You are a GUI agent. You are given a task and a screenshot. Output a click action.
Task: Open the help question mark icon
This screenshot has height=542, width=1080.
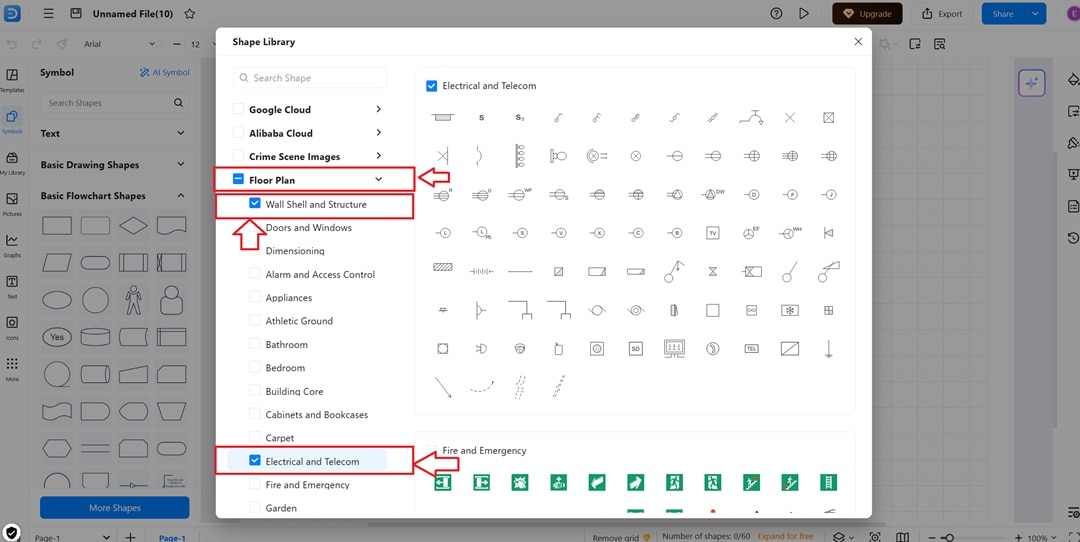coord(776,14)
